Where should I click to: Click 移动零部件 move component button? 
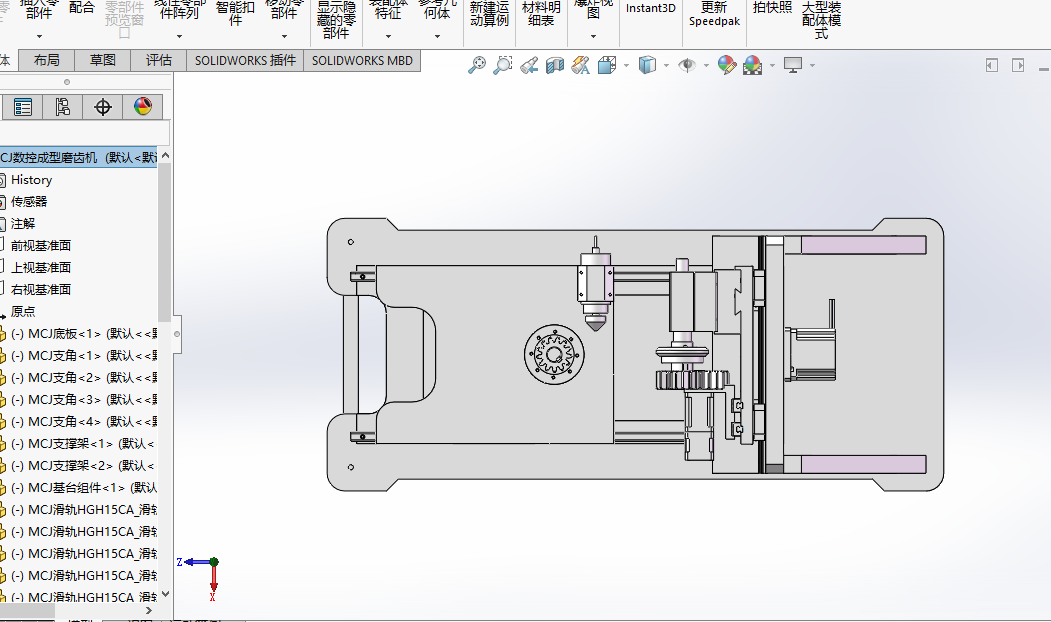pos(284,9)
